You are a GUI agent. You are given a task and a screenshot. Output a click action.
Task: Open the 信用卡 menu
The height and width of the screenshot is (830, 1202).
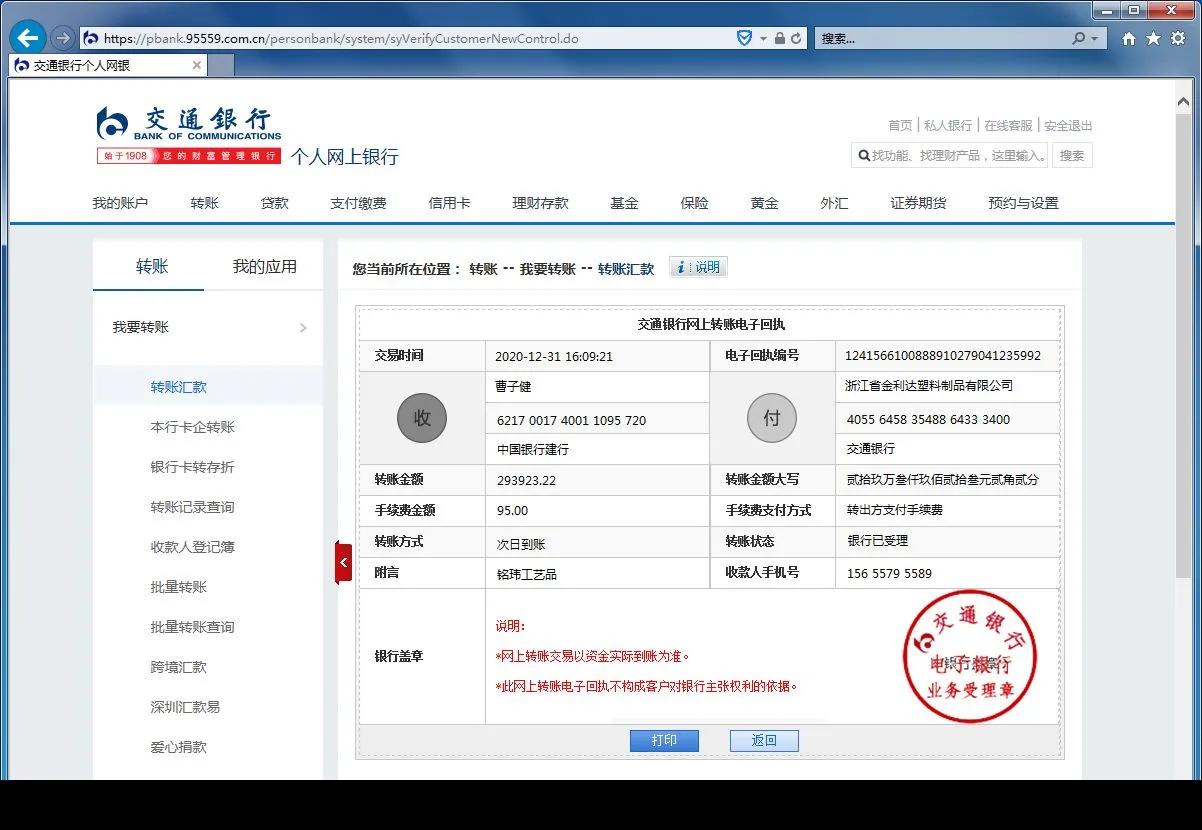(x=449, y=203)
